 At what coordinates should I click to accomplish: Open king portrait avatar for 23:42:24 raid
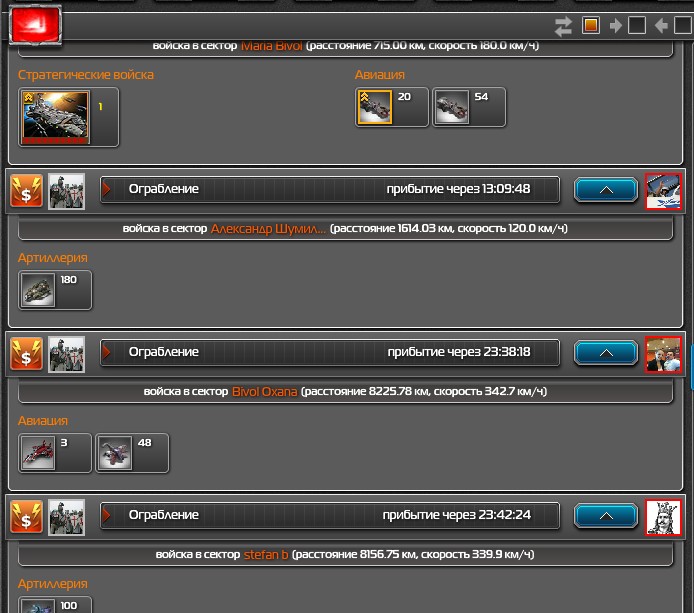pyautogui.click(x=663, y=517)
